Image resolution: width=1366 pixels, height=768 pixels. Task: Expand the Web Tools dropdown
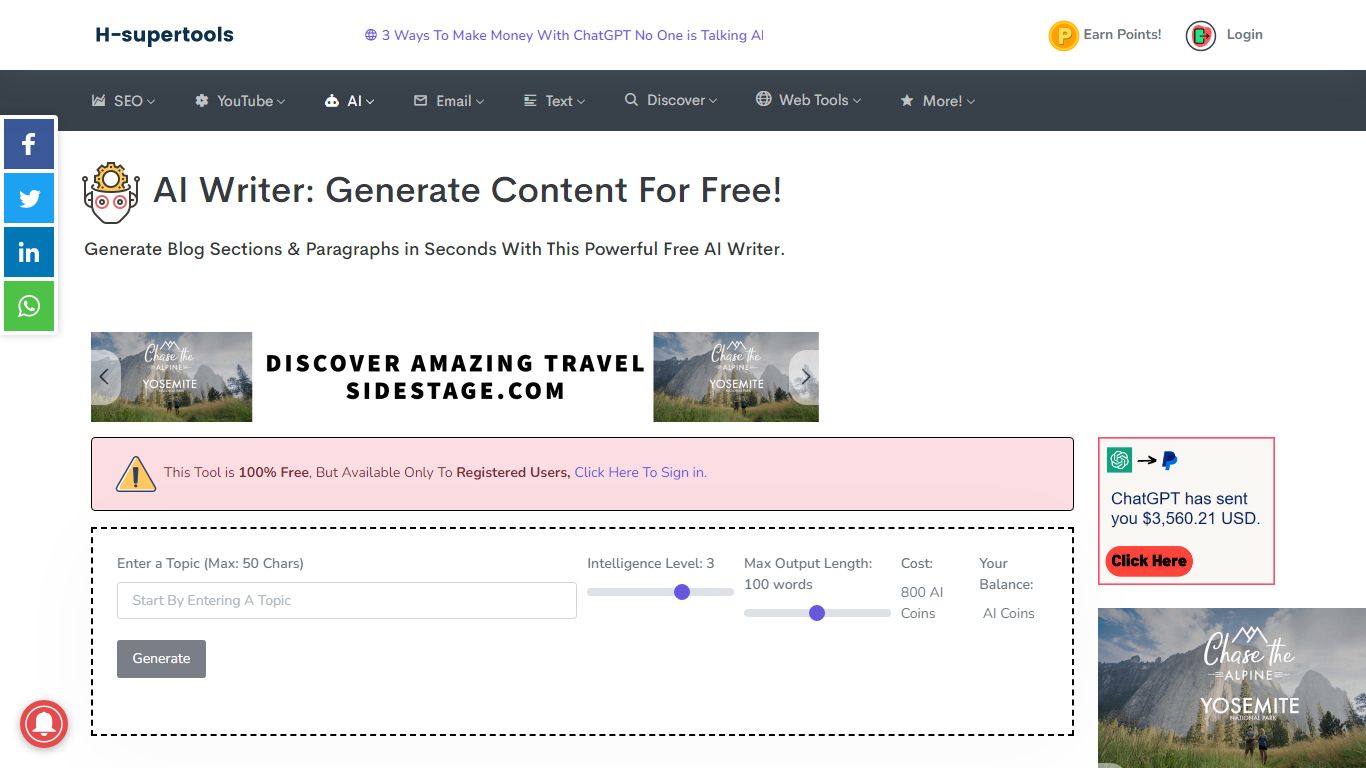[808, 100]
